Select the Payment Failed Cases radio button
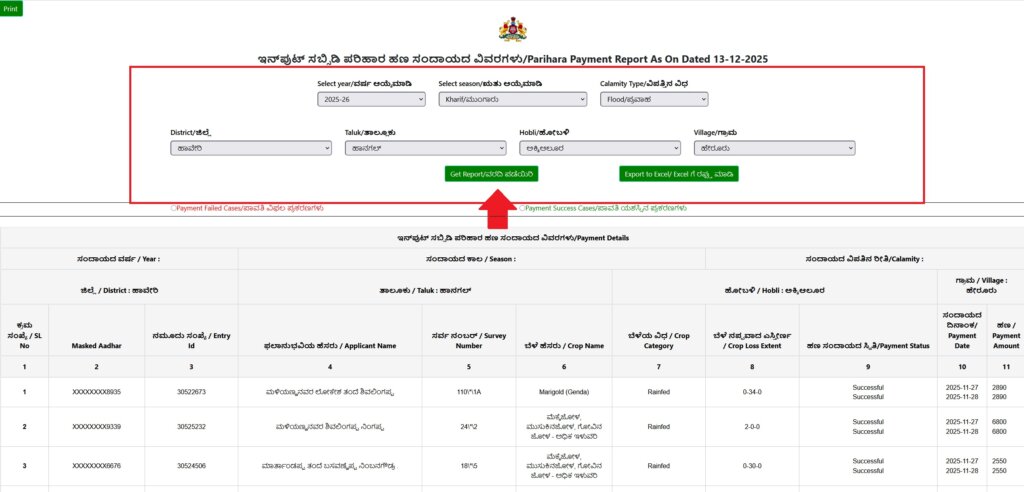Image resolution: width=1024 pixels, height=492 pixels. click(x=174, y=208)
